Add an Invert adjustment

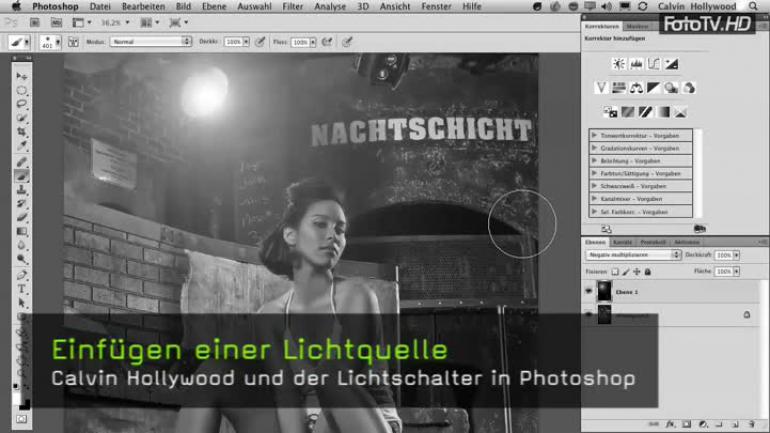610,112
